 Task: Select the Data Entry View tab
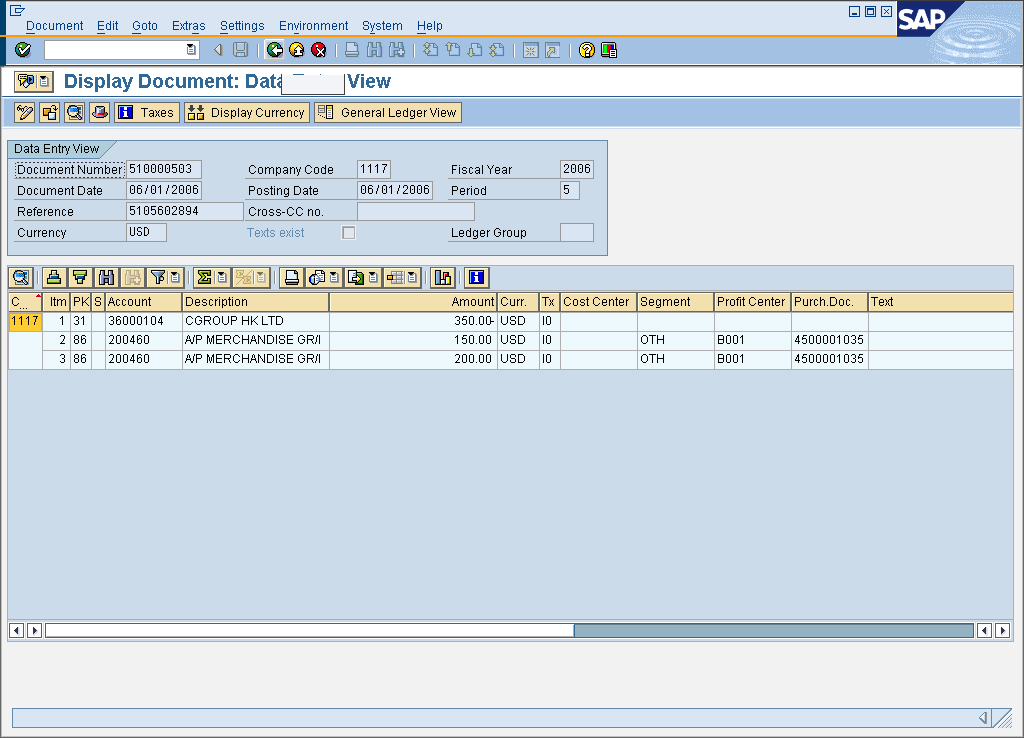click(57, 149)
